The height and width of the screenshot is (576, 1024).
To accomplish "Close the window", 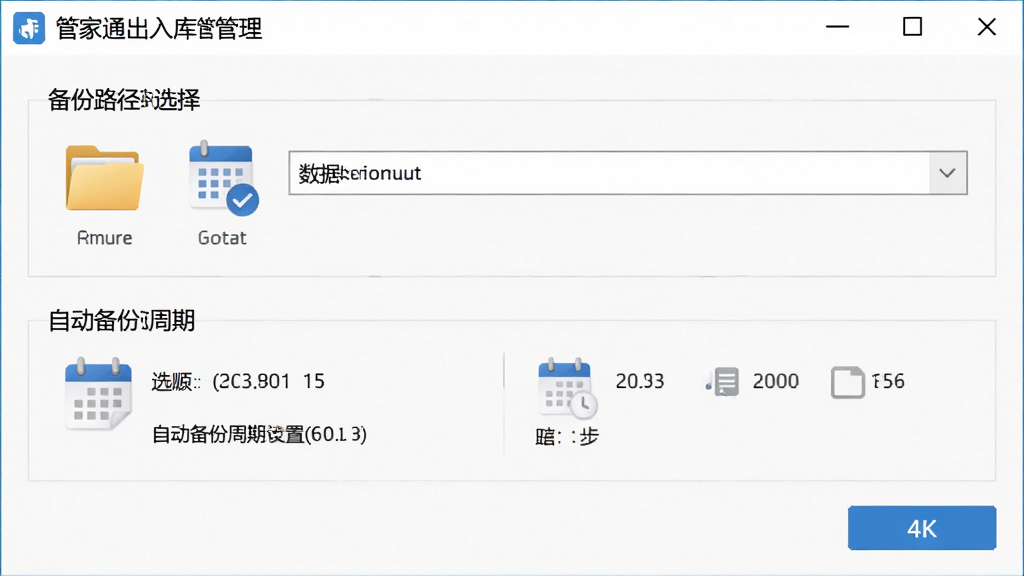I will coord(987,27).
